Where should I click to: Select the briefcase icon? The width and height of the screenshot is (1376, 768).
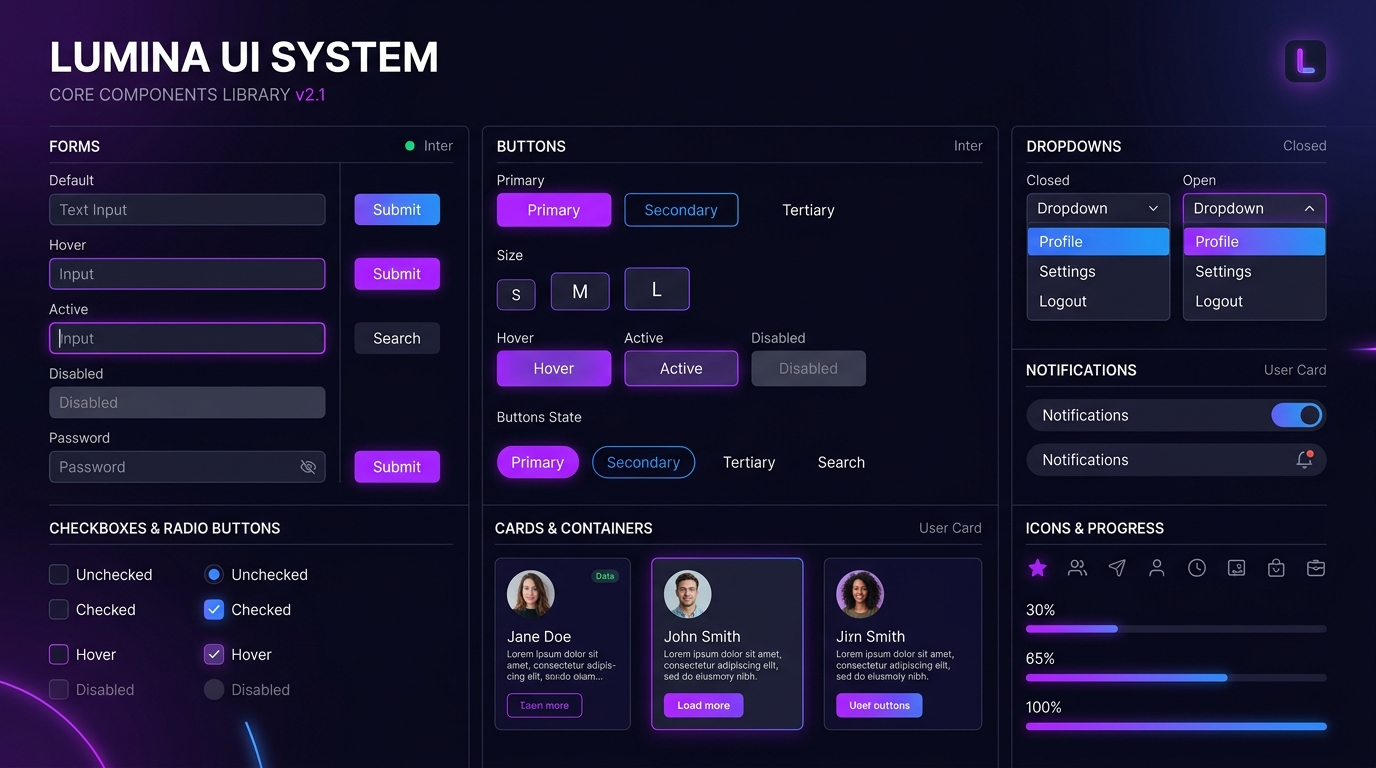(x=1316, y=568)
